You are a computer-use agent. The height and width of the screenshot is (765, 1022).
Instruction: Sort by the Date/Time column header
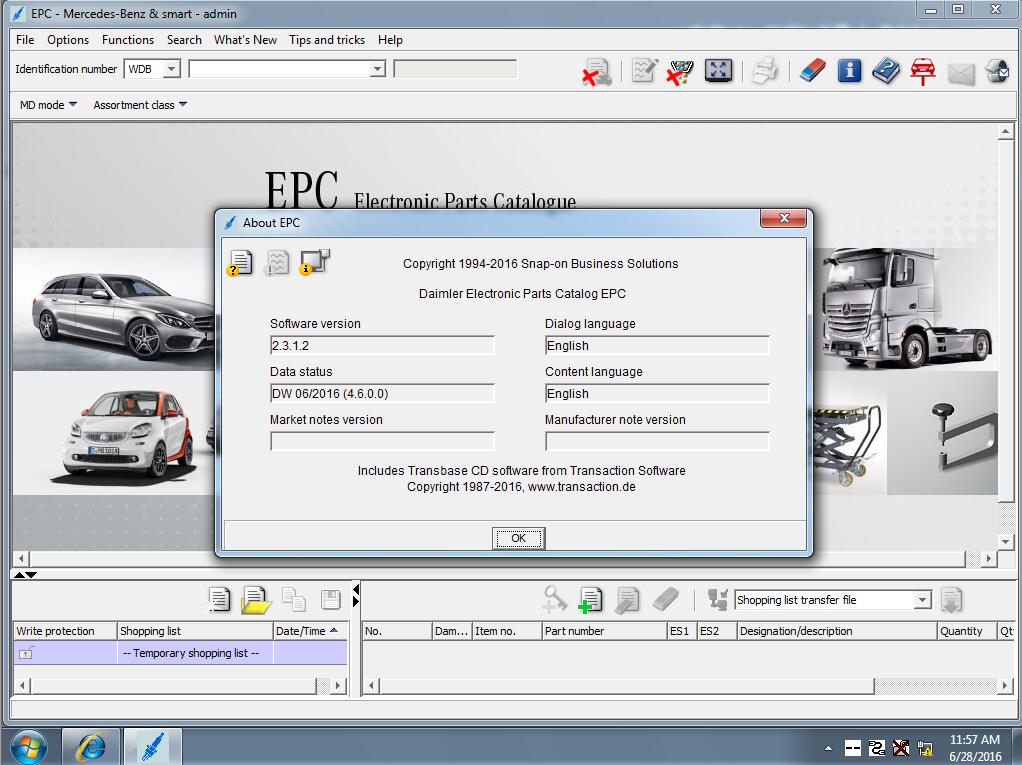(x=310, y=631)
